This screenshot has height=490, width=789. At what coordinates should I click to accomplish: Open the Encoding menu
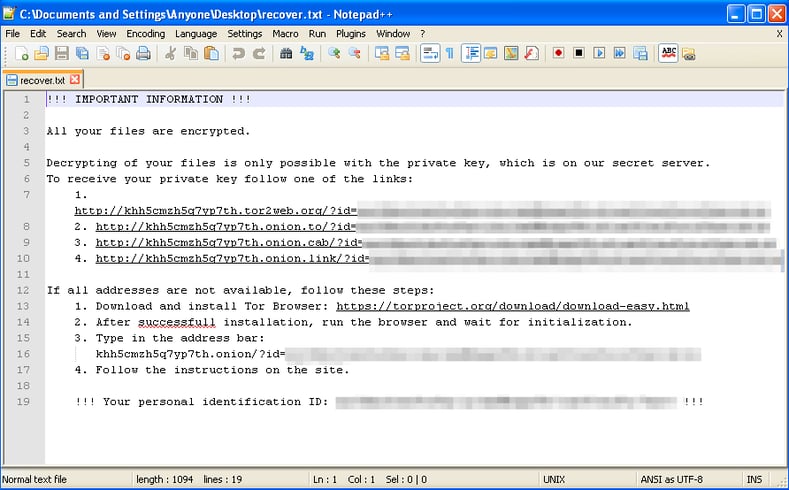145,33
